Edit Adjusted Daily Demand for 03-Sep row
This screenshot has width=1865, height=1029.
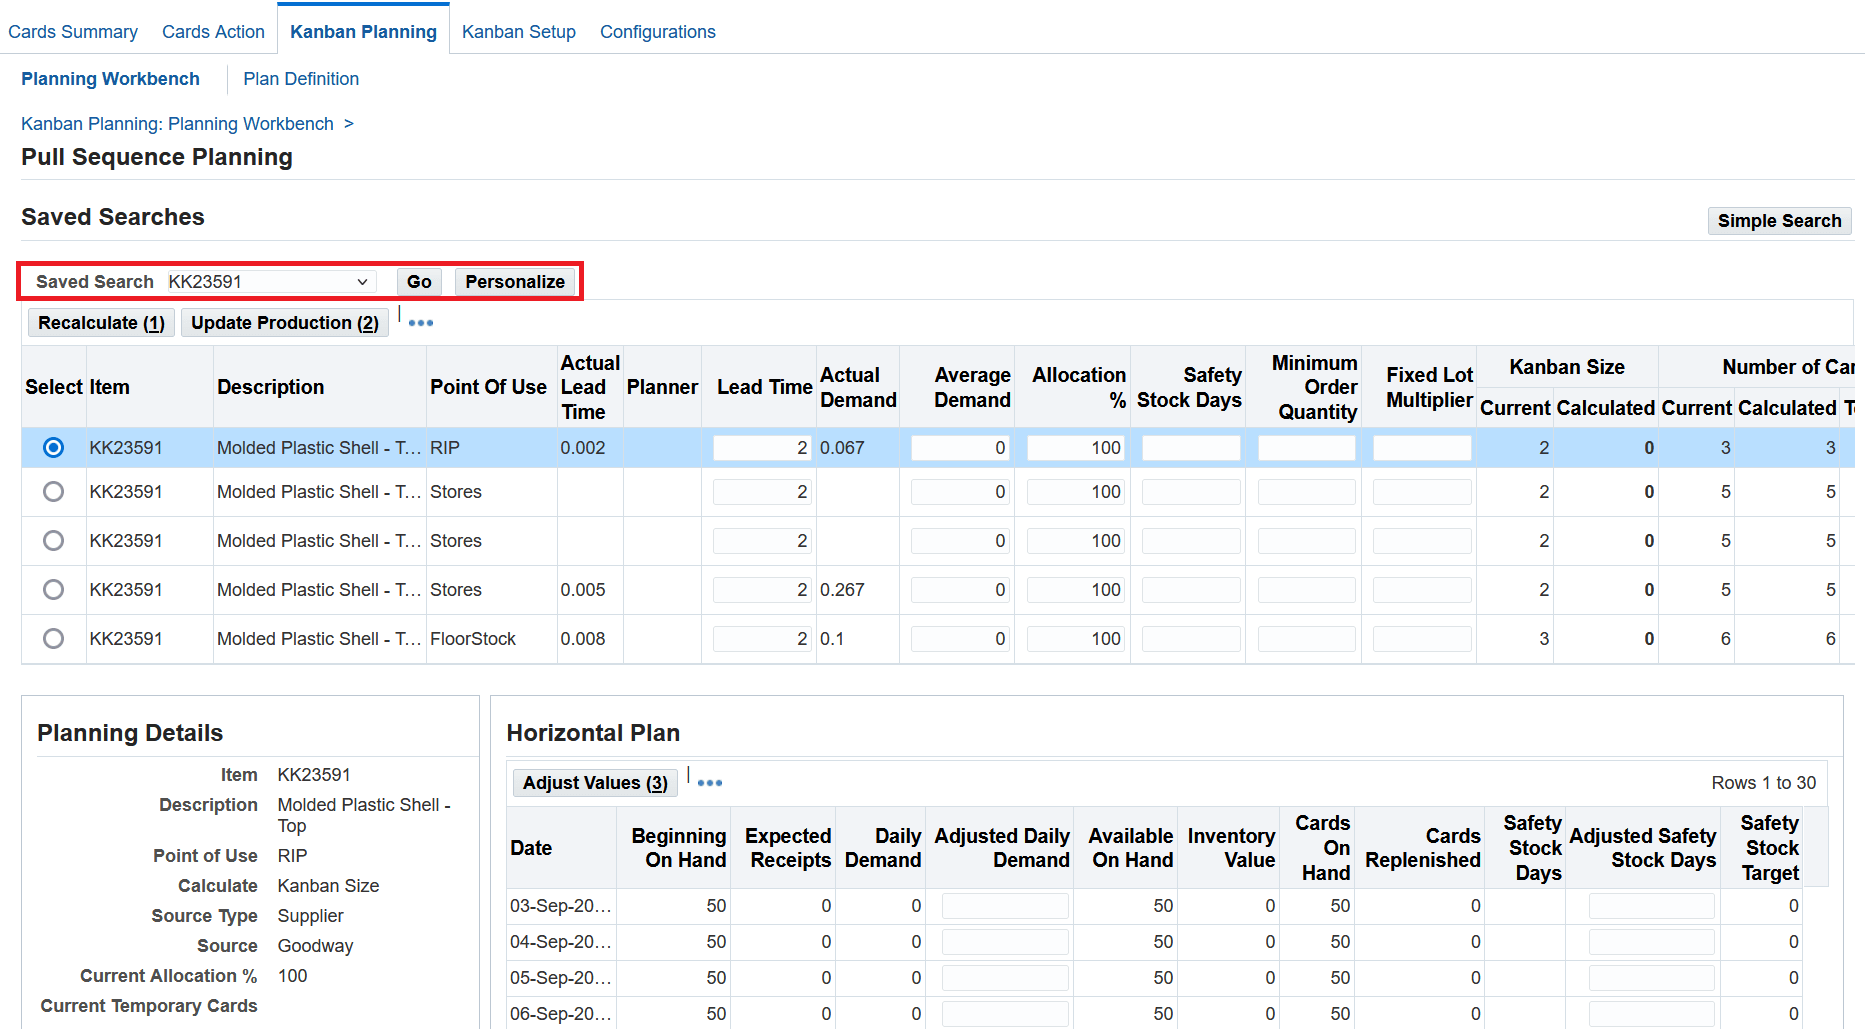pos(1004,905)
